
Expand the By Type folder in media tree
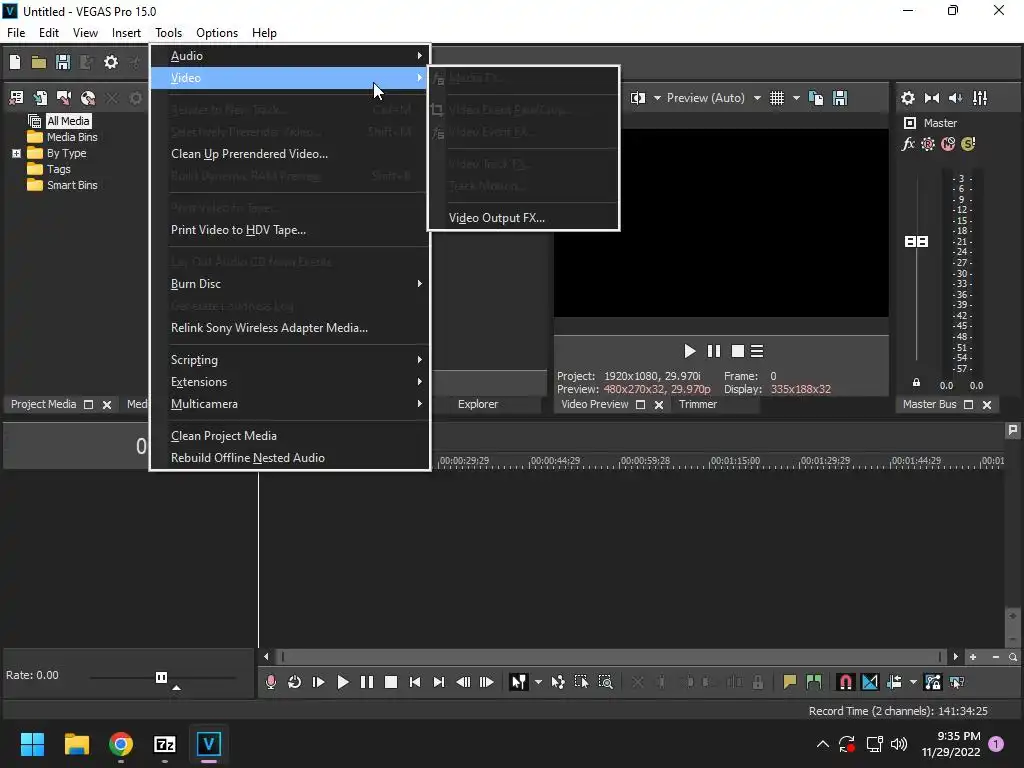point(16,153)
